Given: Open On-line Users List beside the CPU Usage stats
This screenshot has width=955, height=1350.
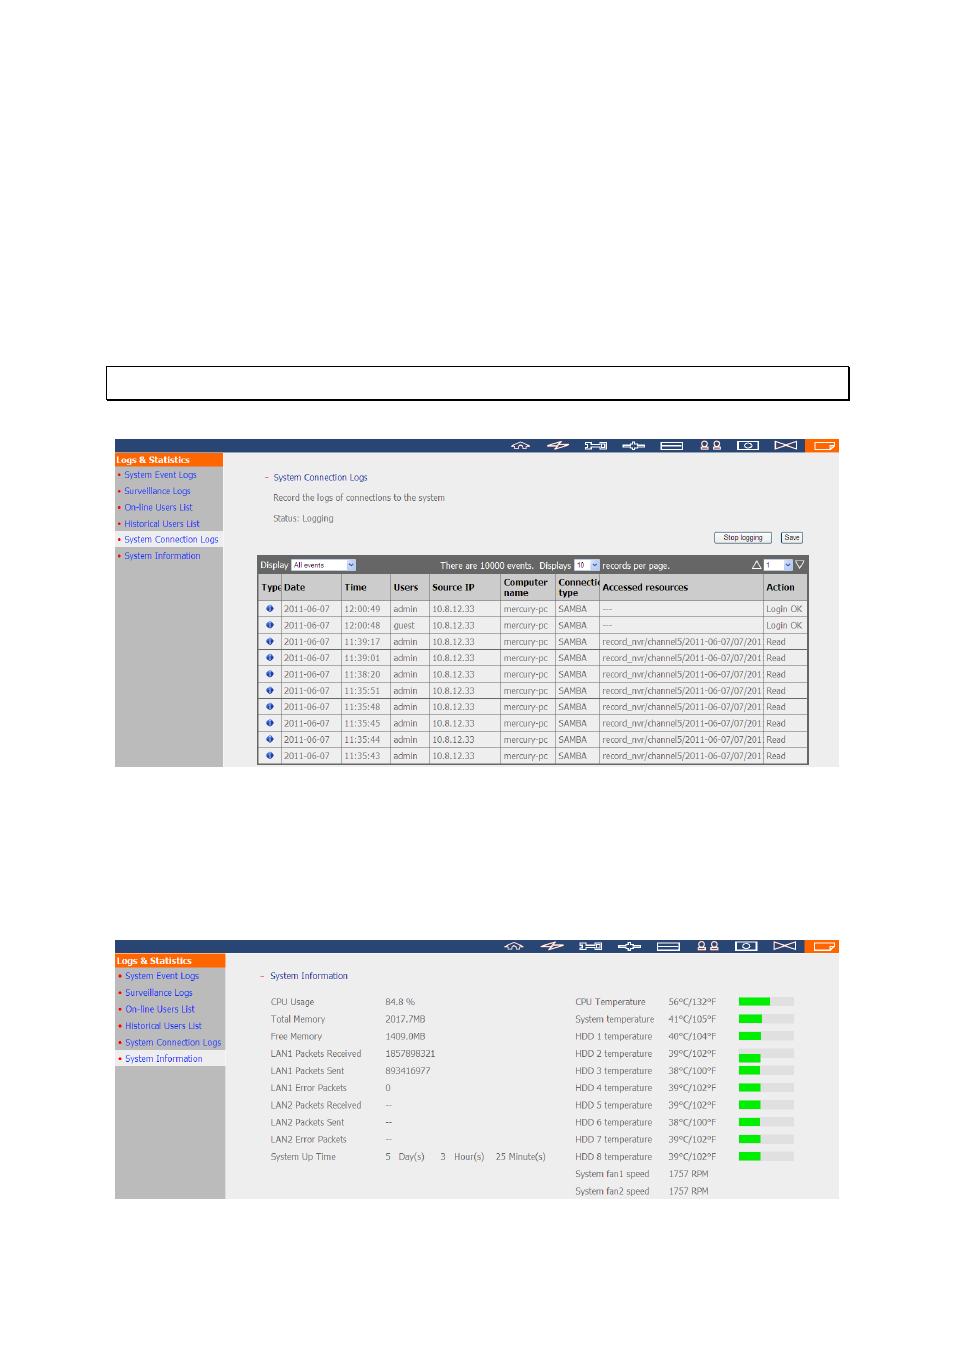Looking at the screenshot, I should click(160, 1009).
